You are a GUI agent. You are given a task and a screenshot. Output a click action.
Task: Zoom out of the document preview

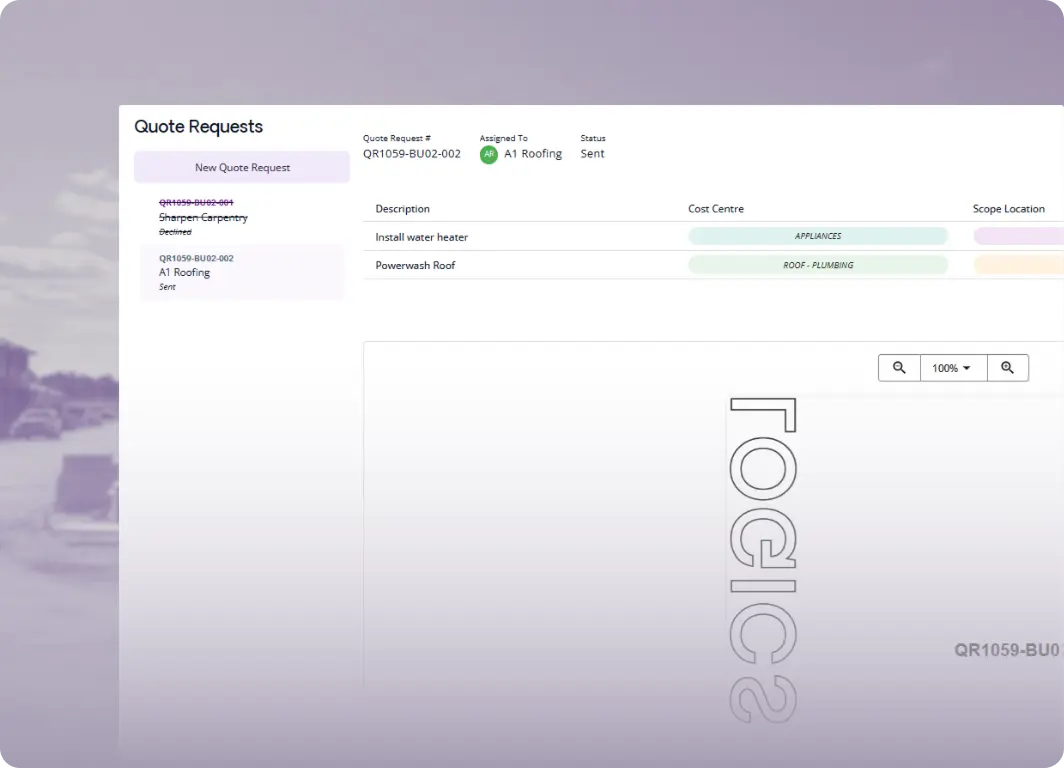pos(899,368)
